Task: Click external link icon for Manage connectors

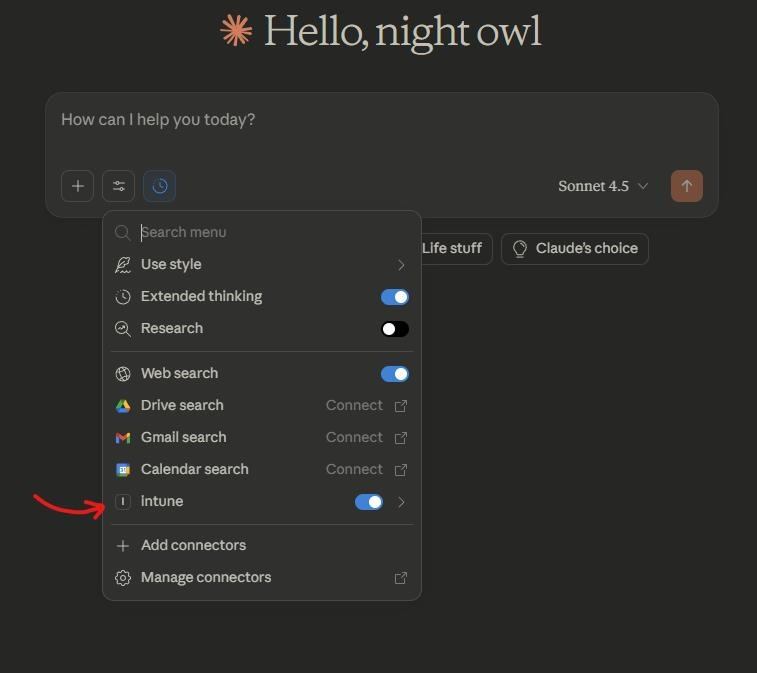Action: 401,578
